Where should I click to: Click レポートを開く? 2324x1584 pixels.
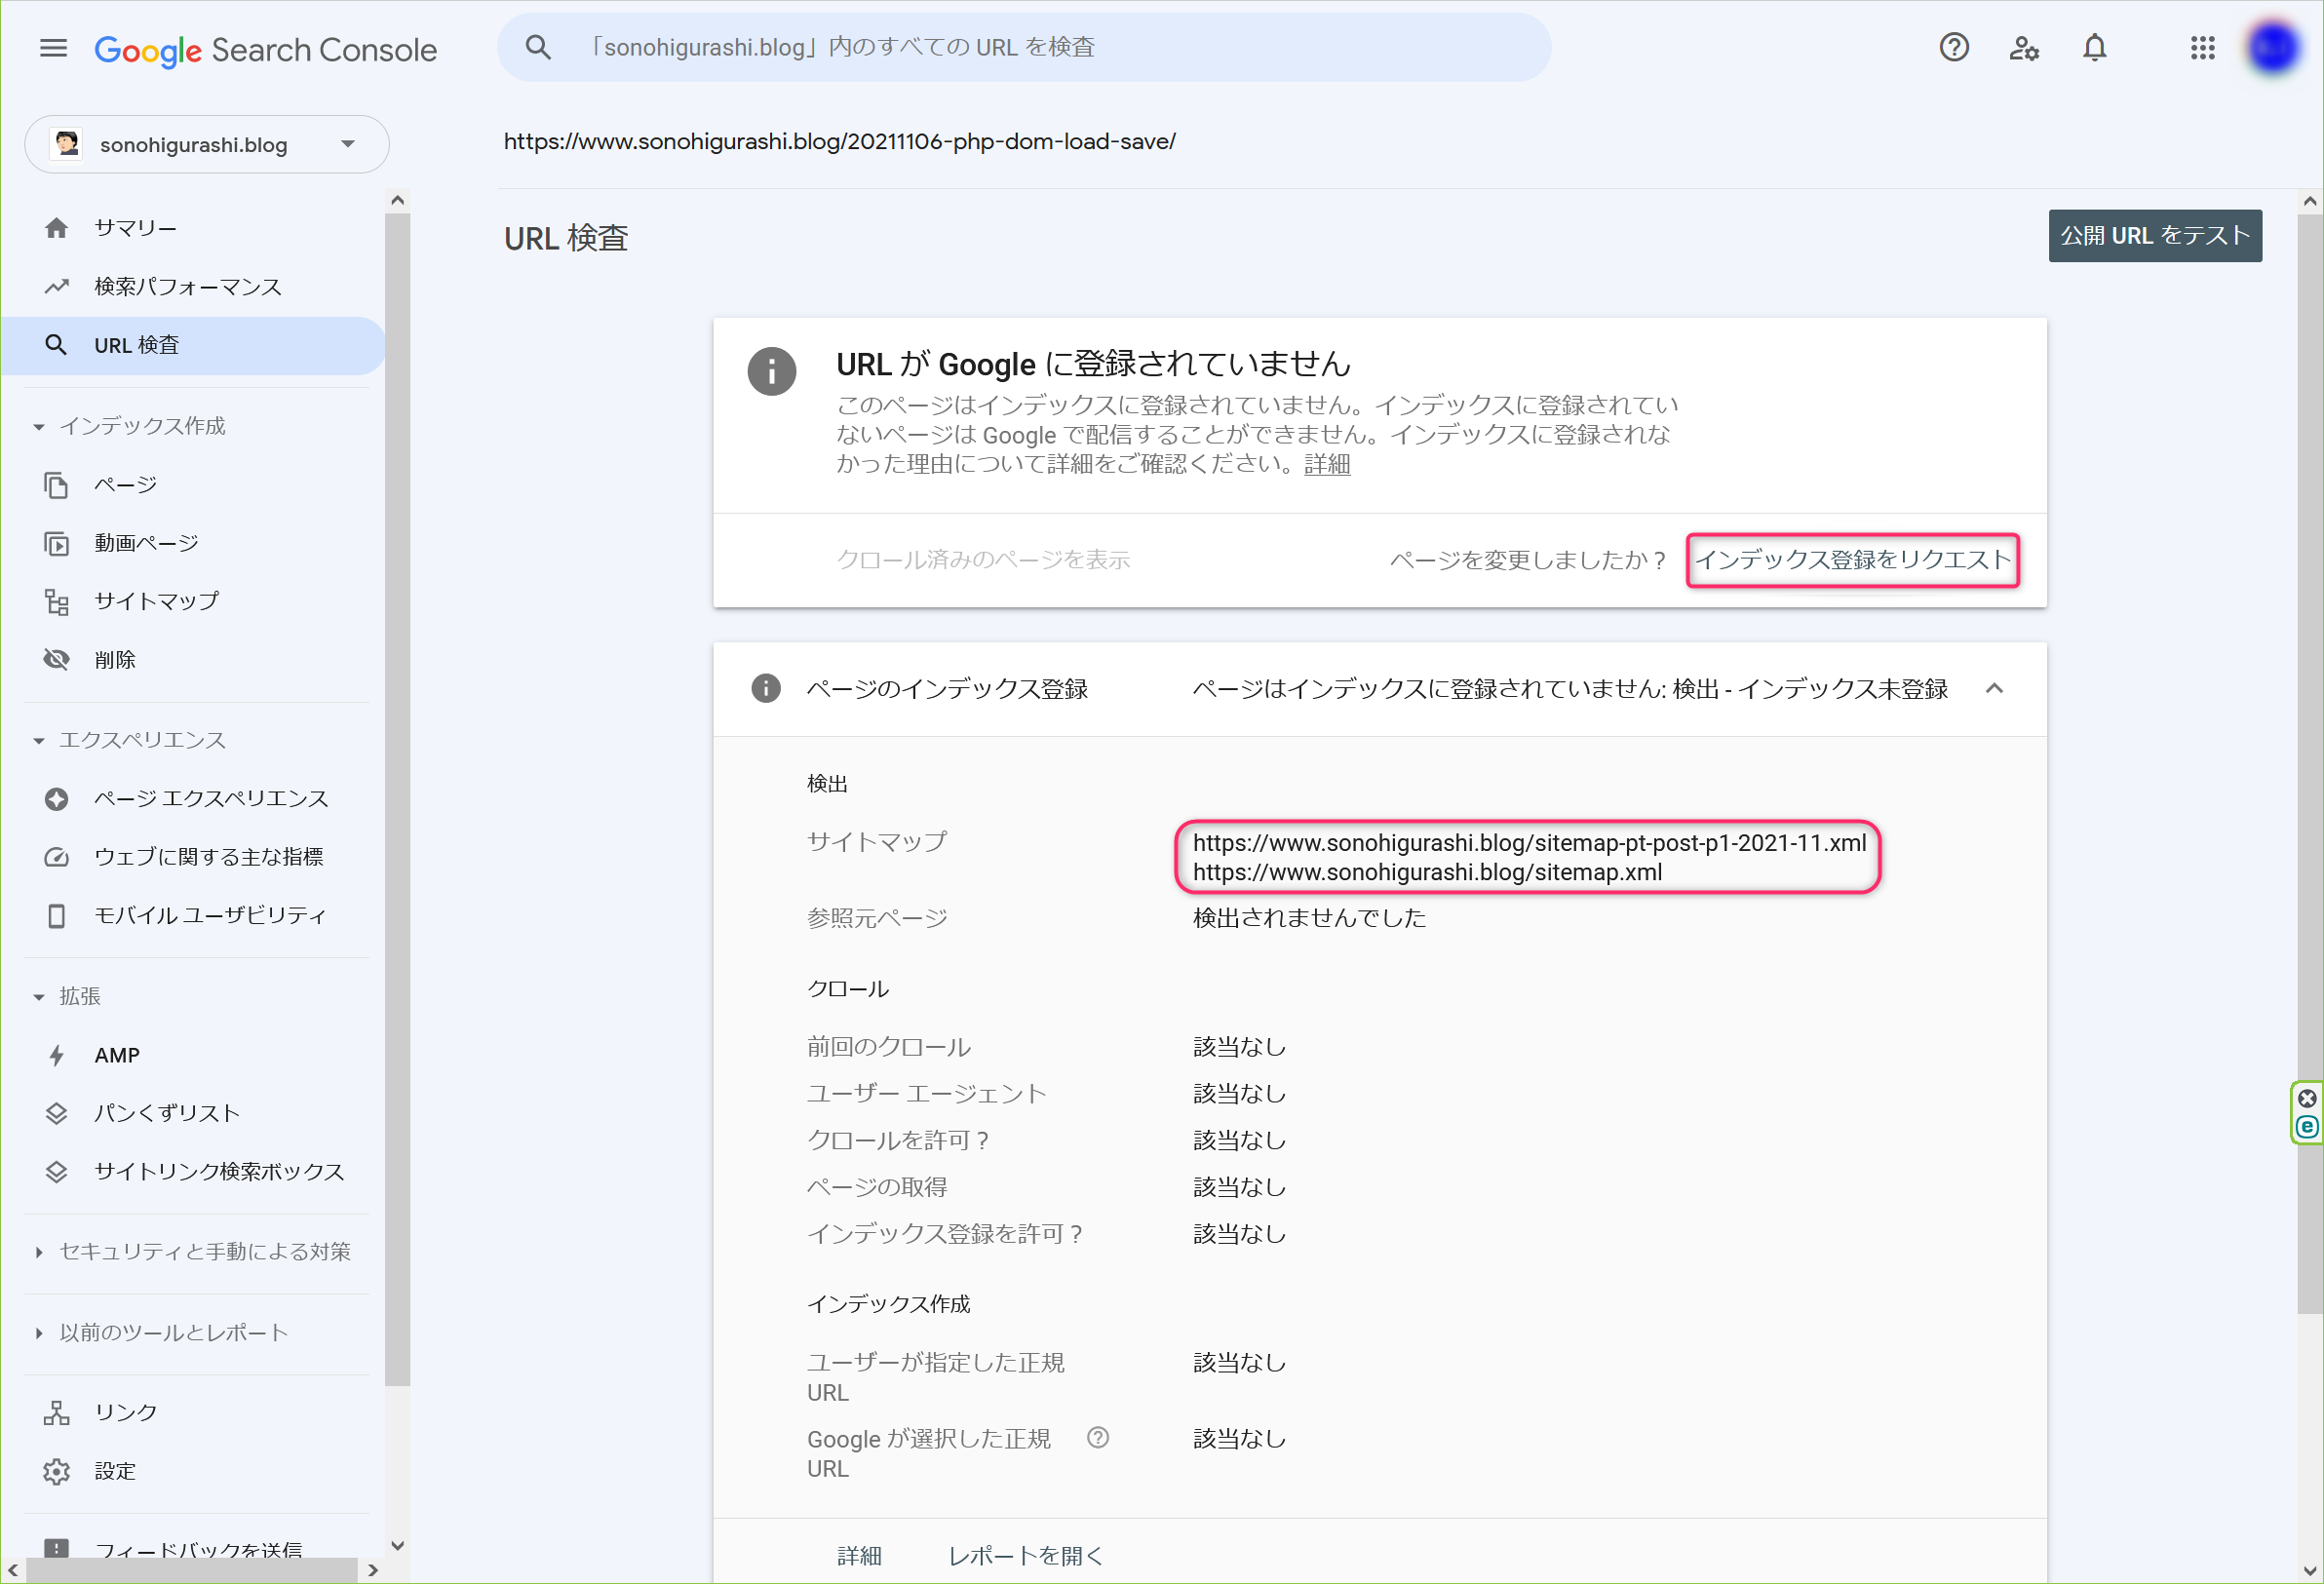[1025, 1556]
